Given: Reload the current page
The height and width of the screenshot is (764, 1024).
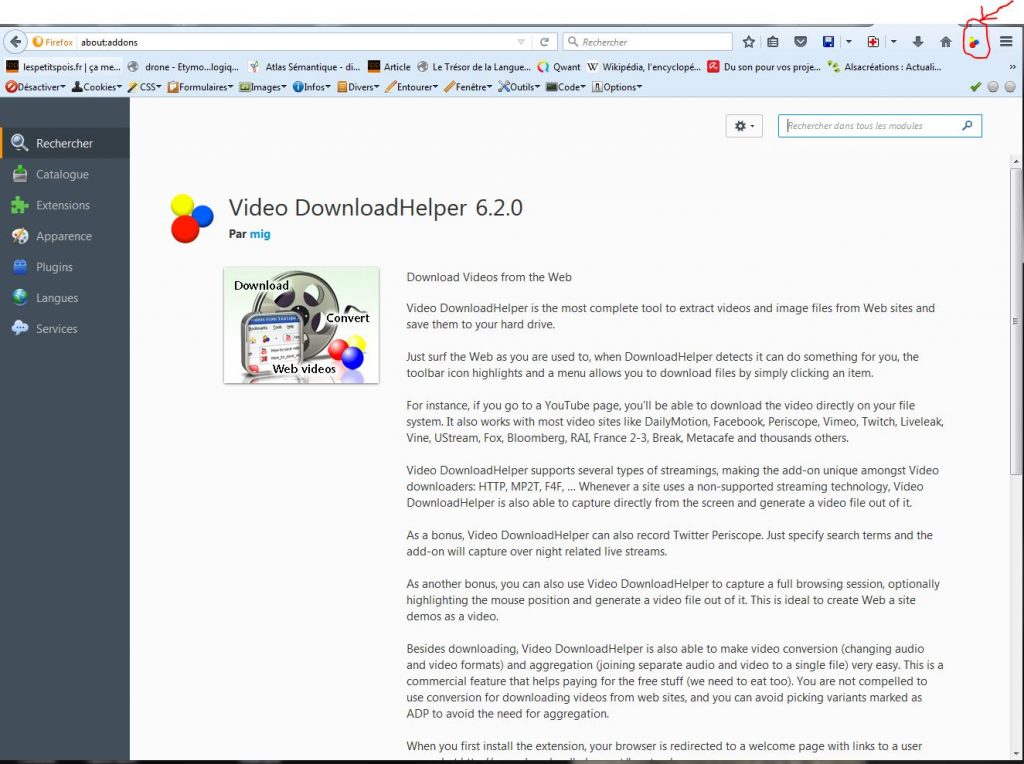Looking at the screenshot, I should click(x=545, y=42).
